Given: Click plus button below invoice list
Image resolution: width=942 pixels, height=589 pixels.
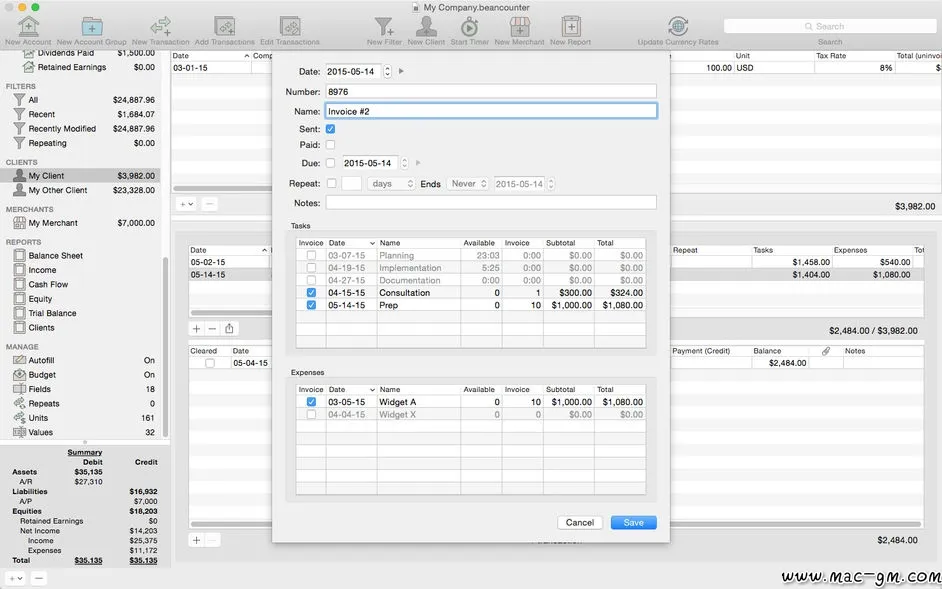Looking at the screenshot, I should [x=196, y=329].
